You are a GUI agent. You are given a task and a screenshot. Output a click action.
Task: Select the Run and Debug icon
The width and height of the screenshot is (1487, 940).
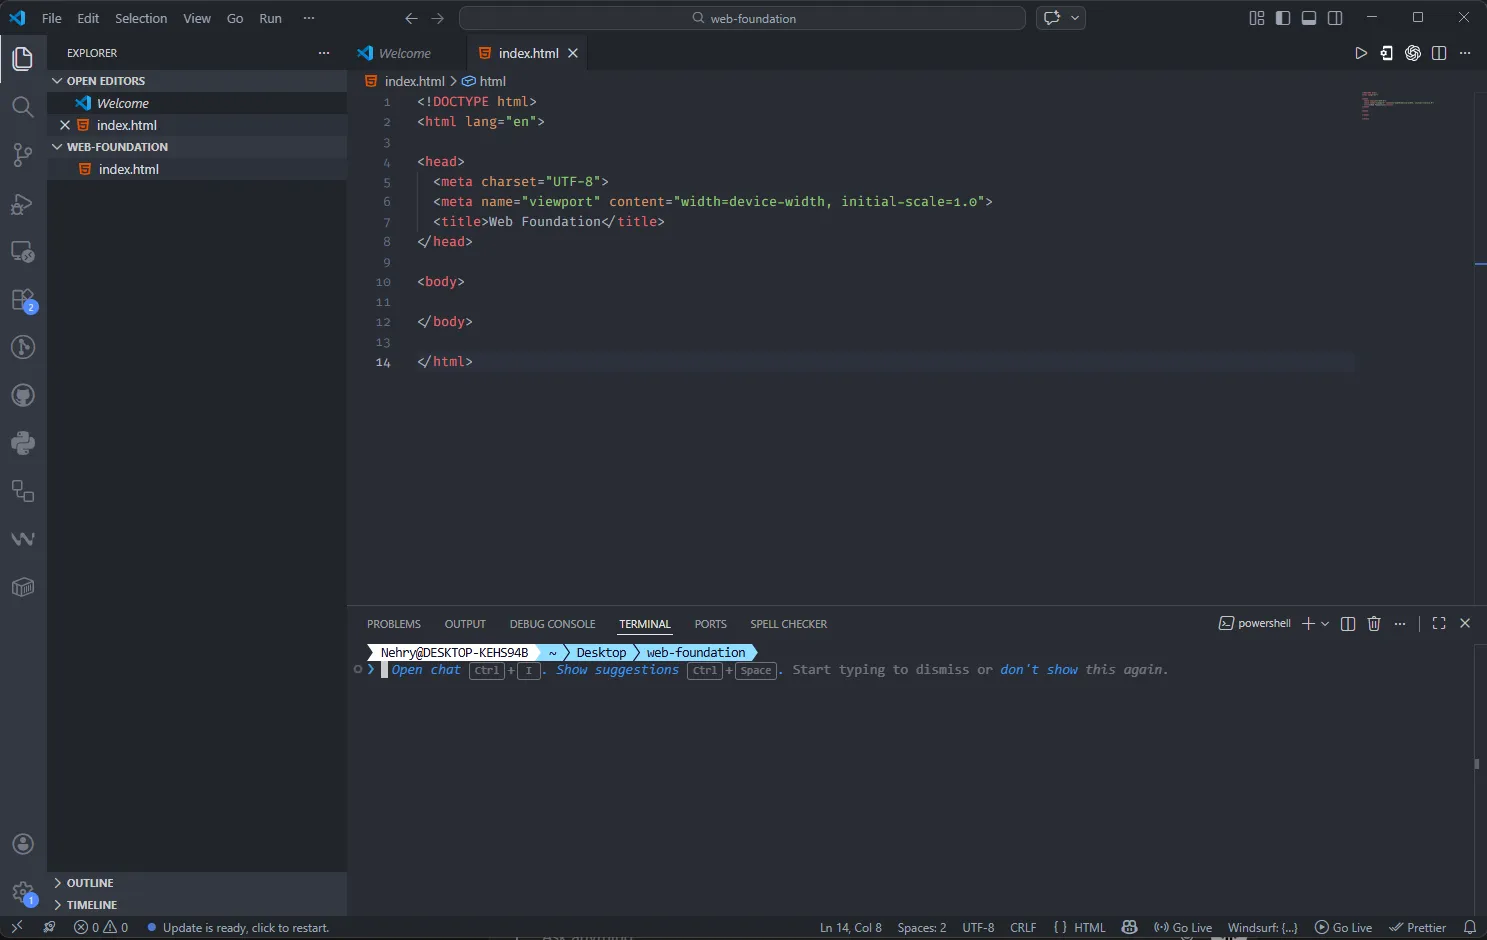point(22,204)
